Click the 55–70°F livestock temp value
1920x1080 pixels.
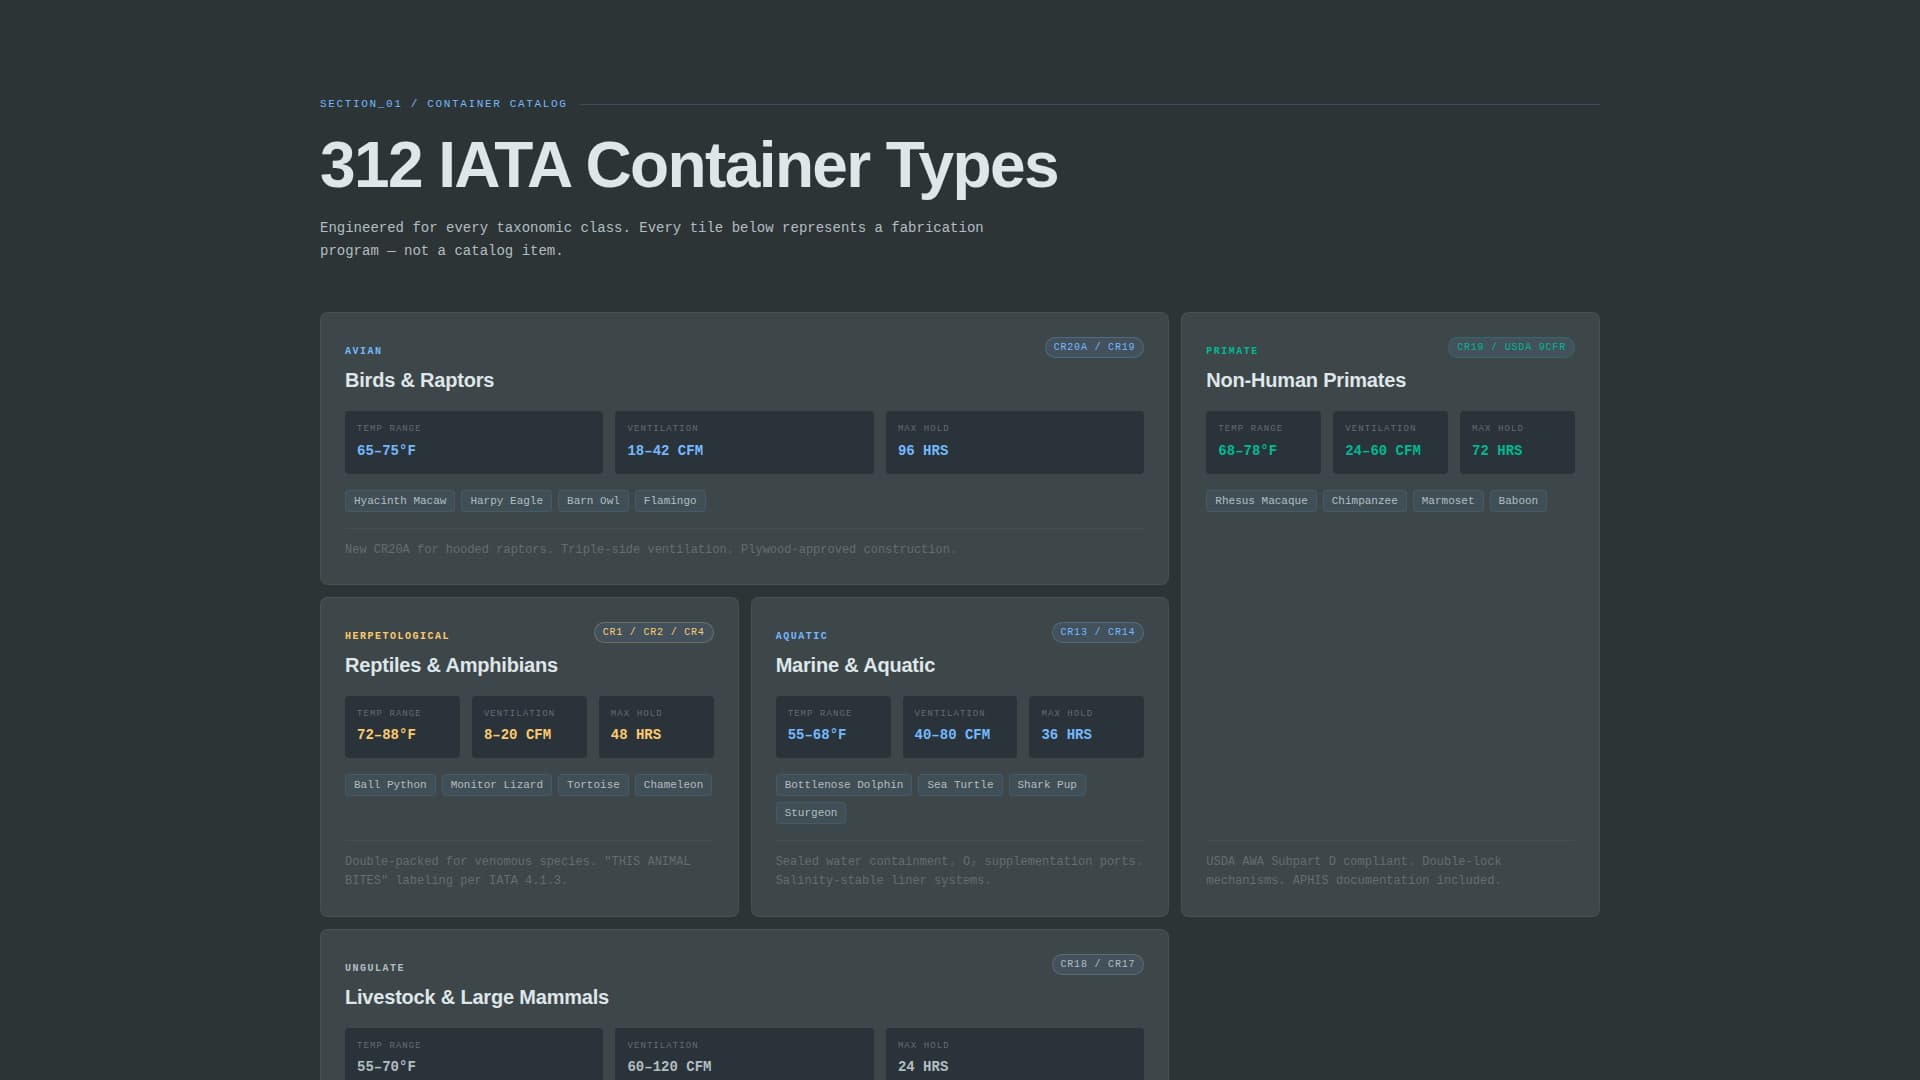(x=386, y=1067)
